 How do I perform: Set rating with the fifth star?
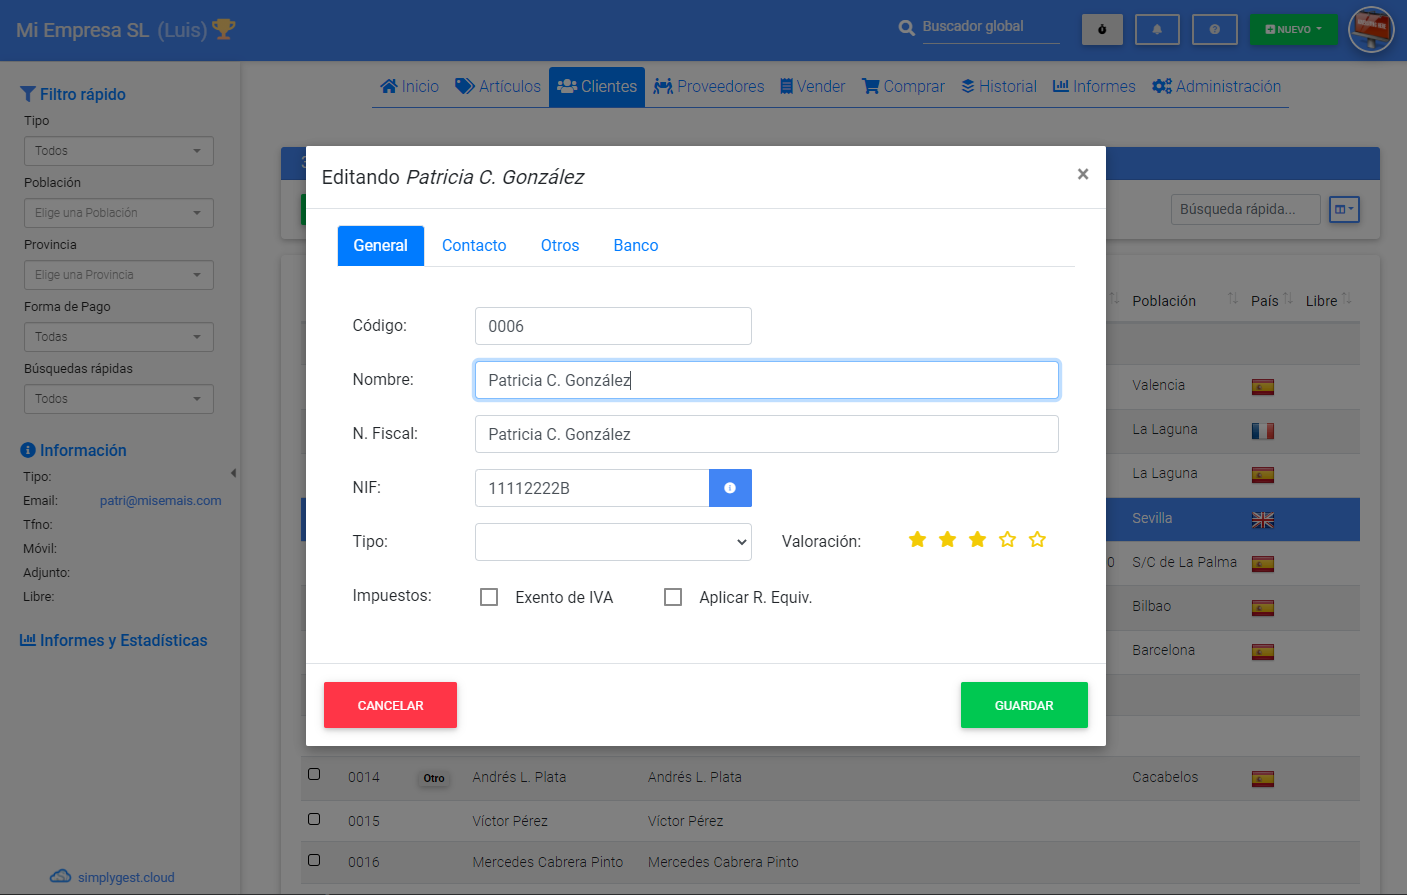[x=1037, y=540]
